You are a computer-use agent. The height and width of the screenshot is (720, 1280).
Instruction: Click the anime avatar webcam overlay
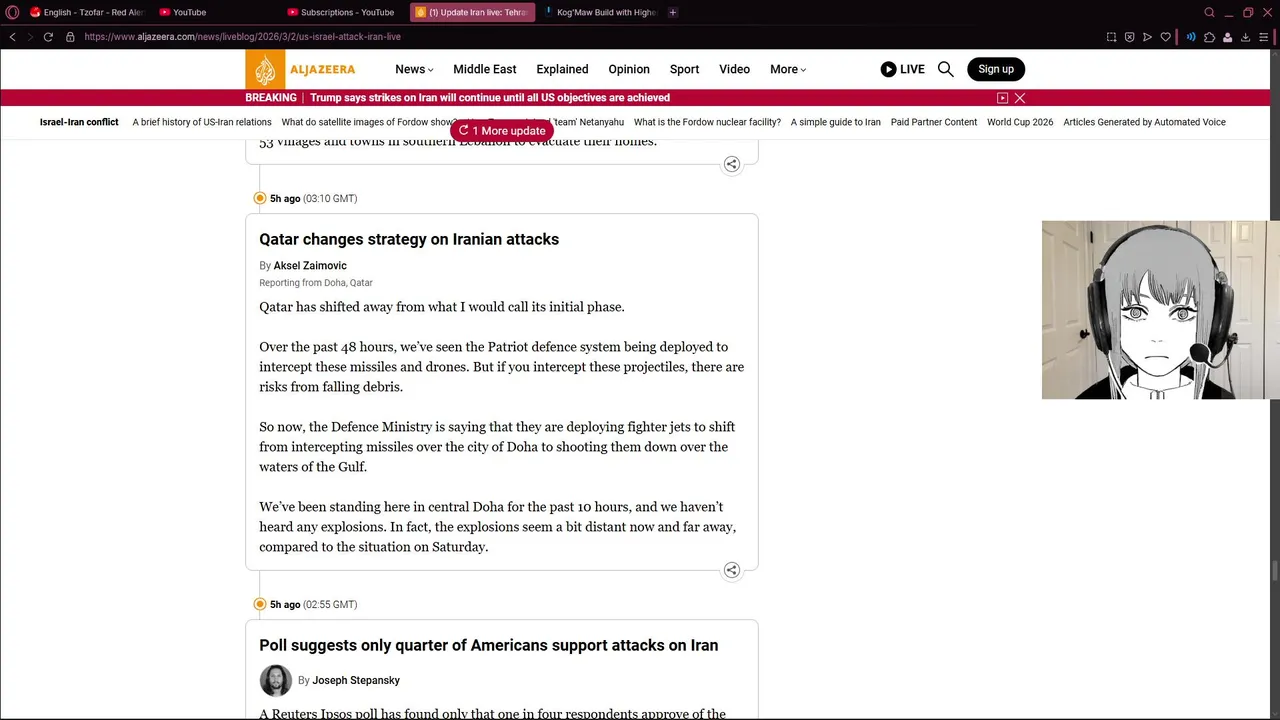[1160, 310]
